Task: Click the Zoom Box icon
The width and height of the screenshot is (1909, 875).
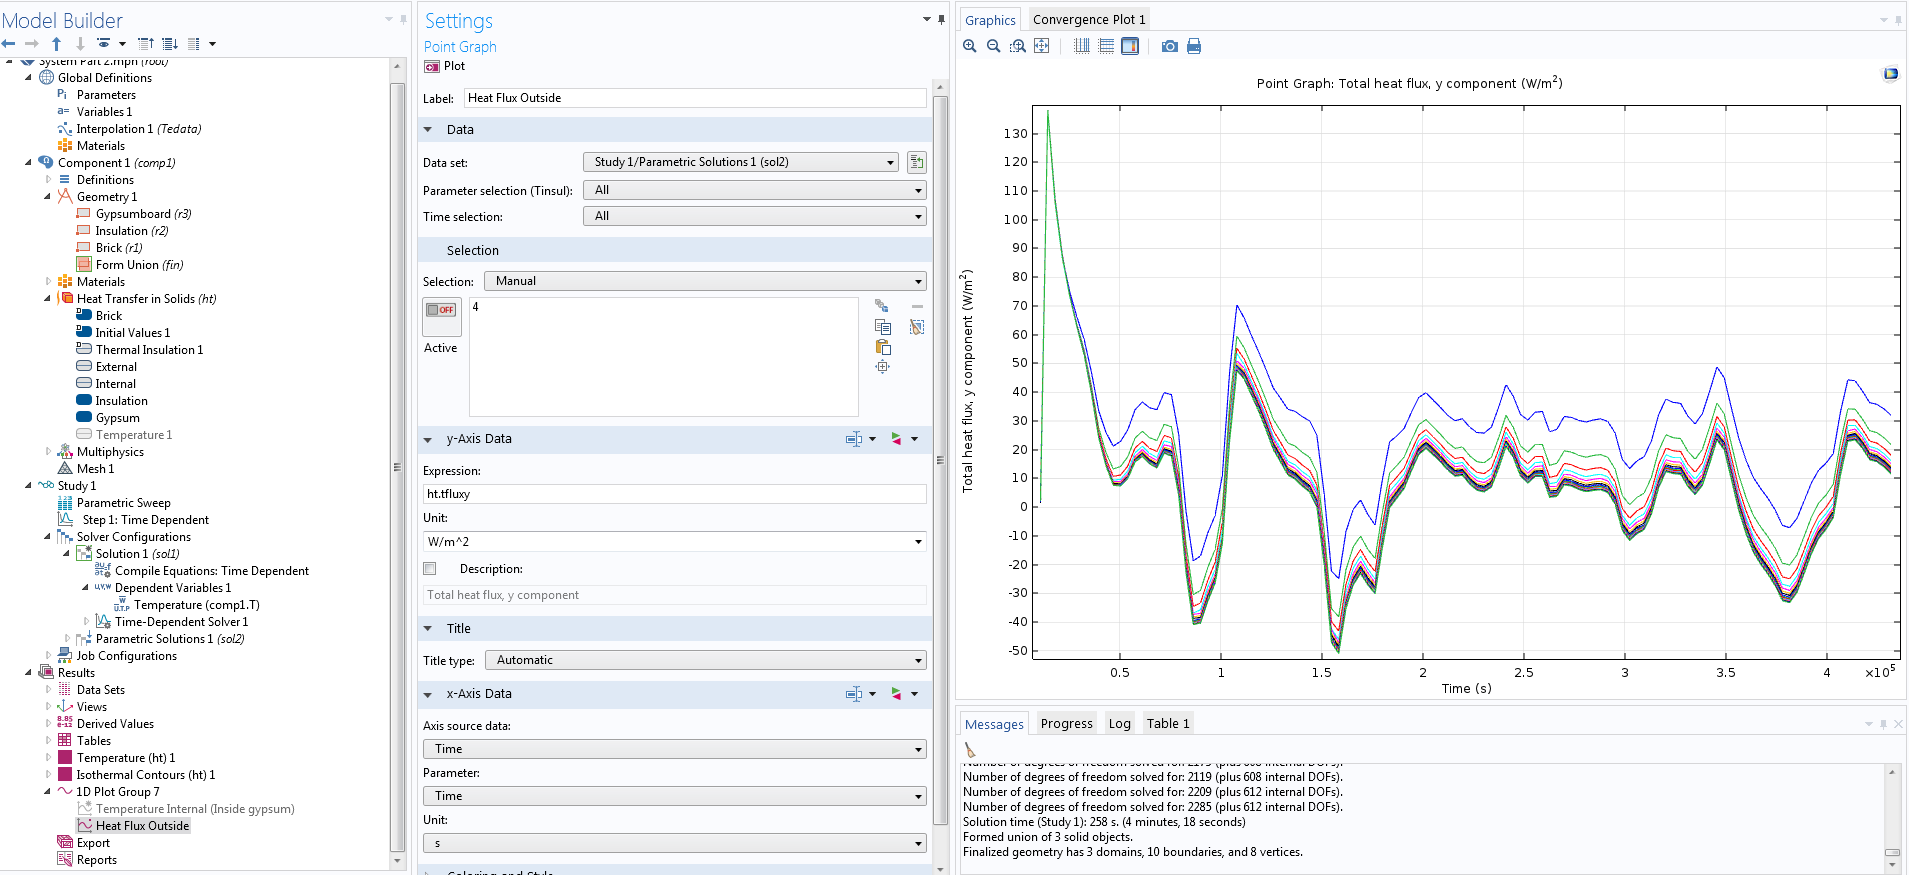Action: pos(1017,46)
